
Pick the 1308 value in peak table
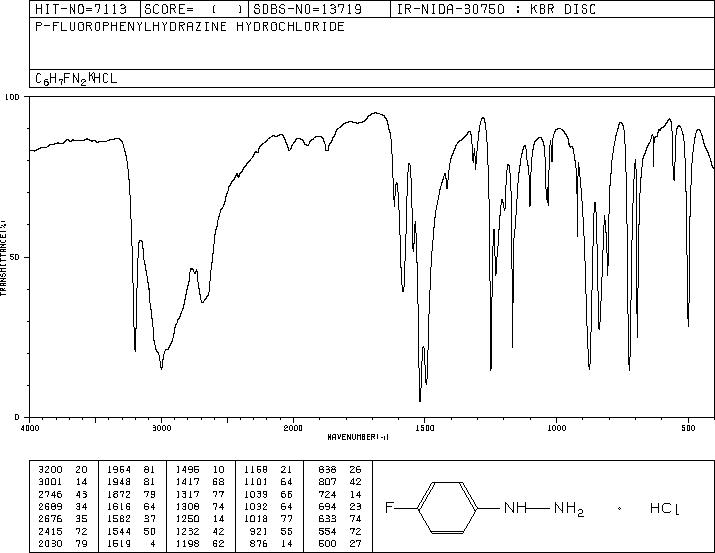click(187, 507)
